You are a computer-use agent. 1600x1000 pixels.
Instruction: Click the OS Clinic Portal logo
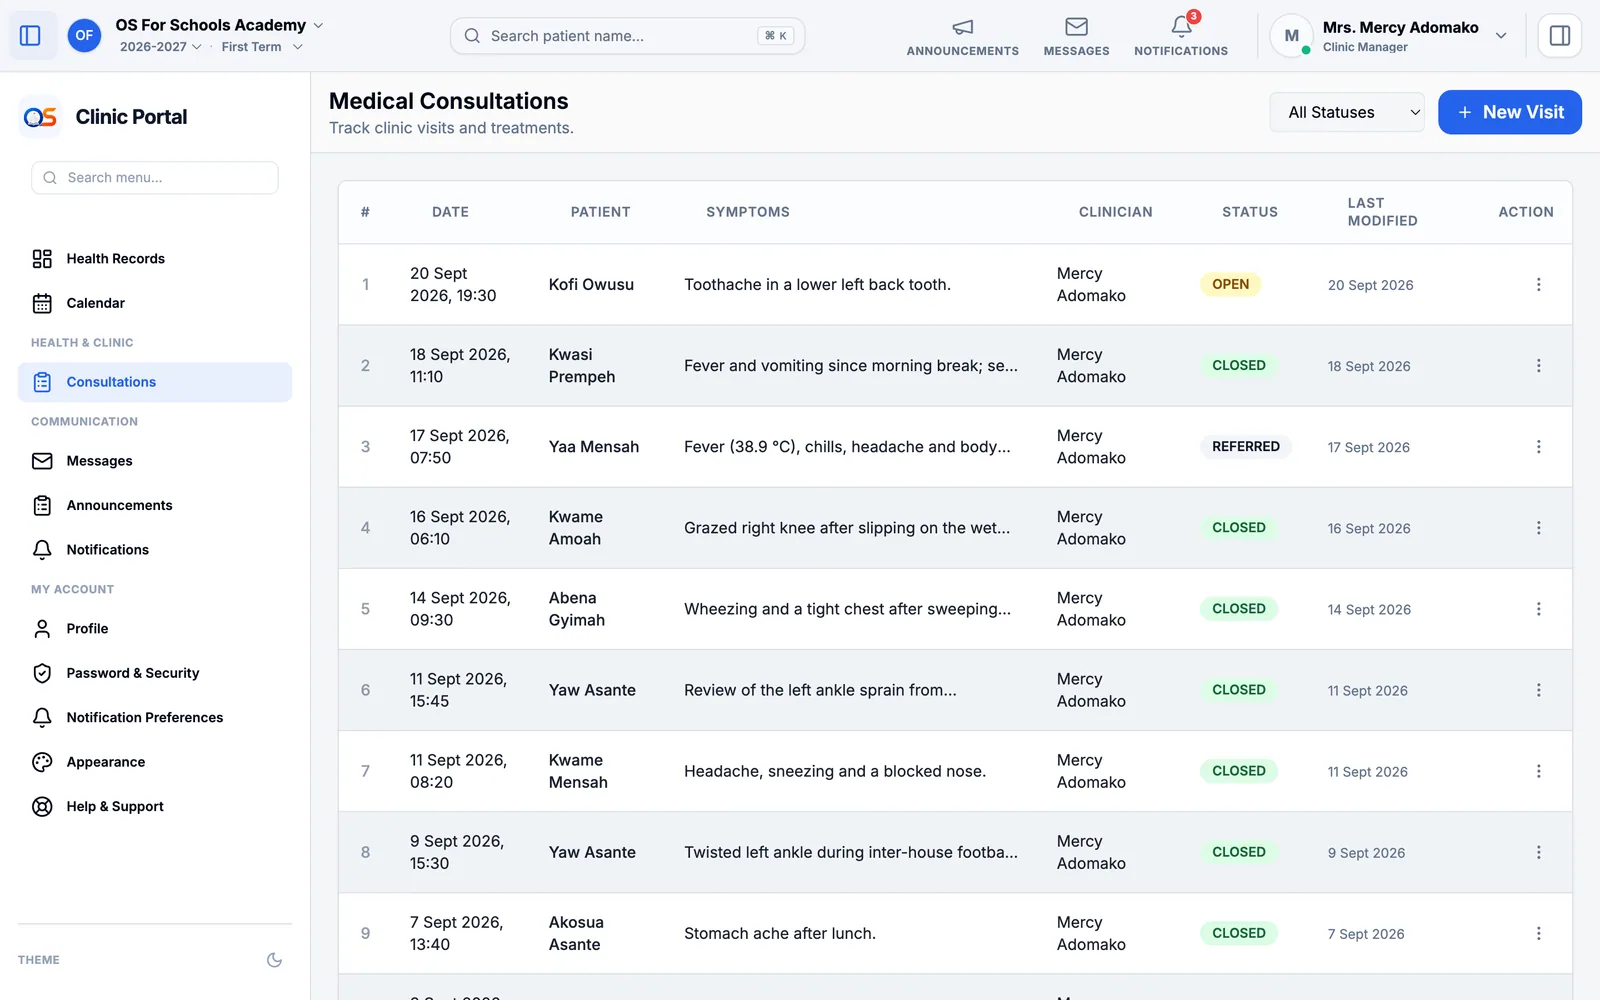[x=40, y=117]
